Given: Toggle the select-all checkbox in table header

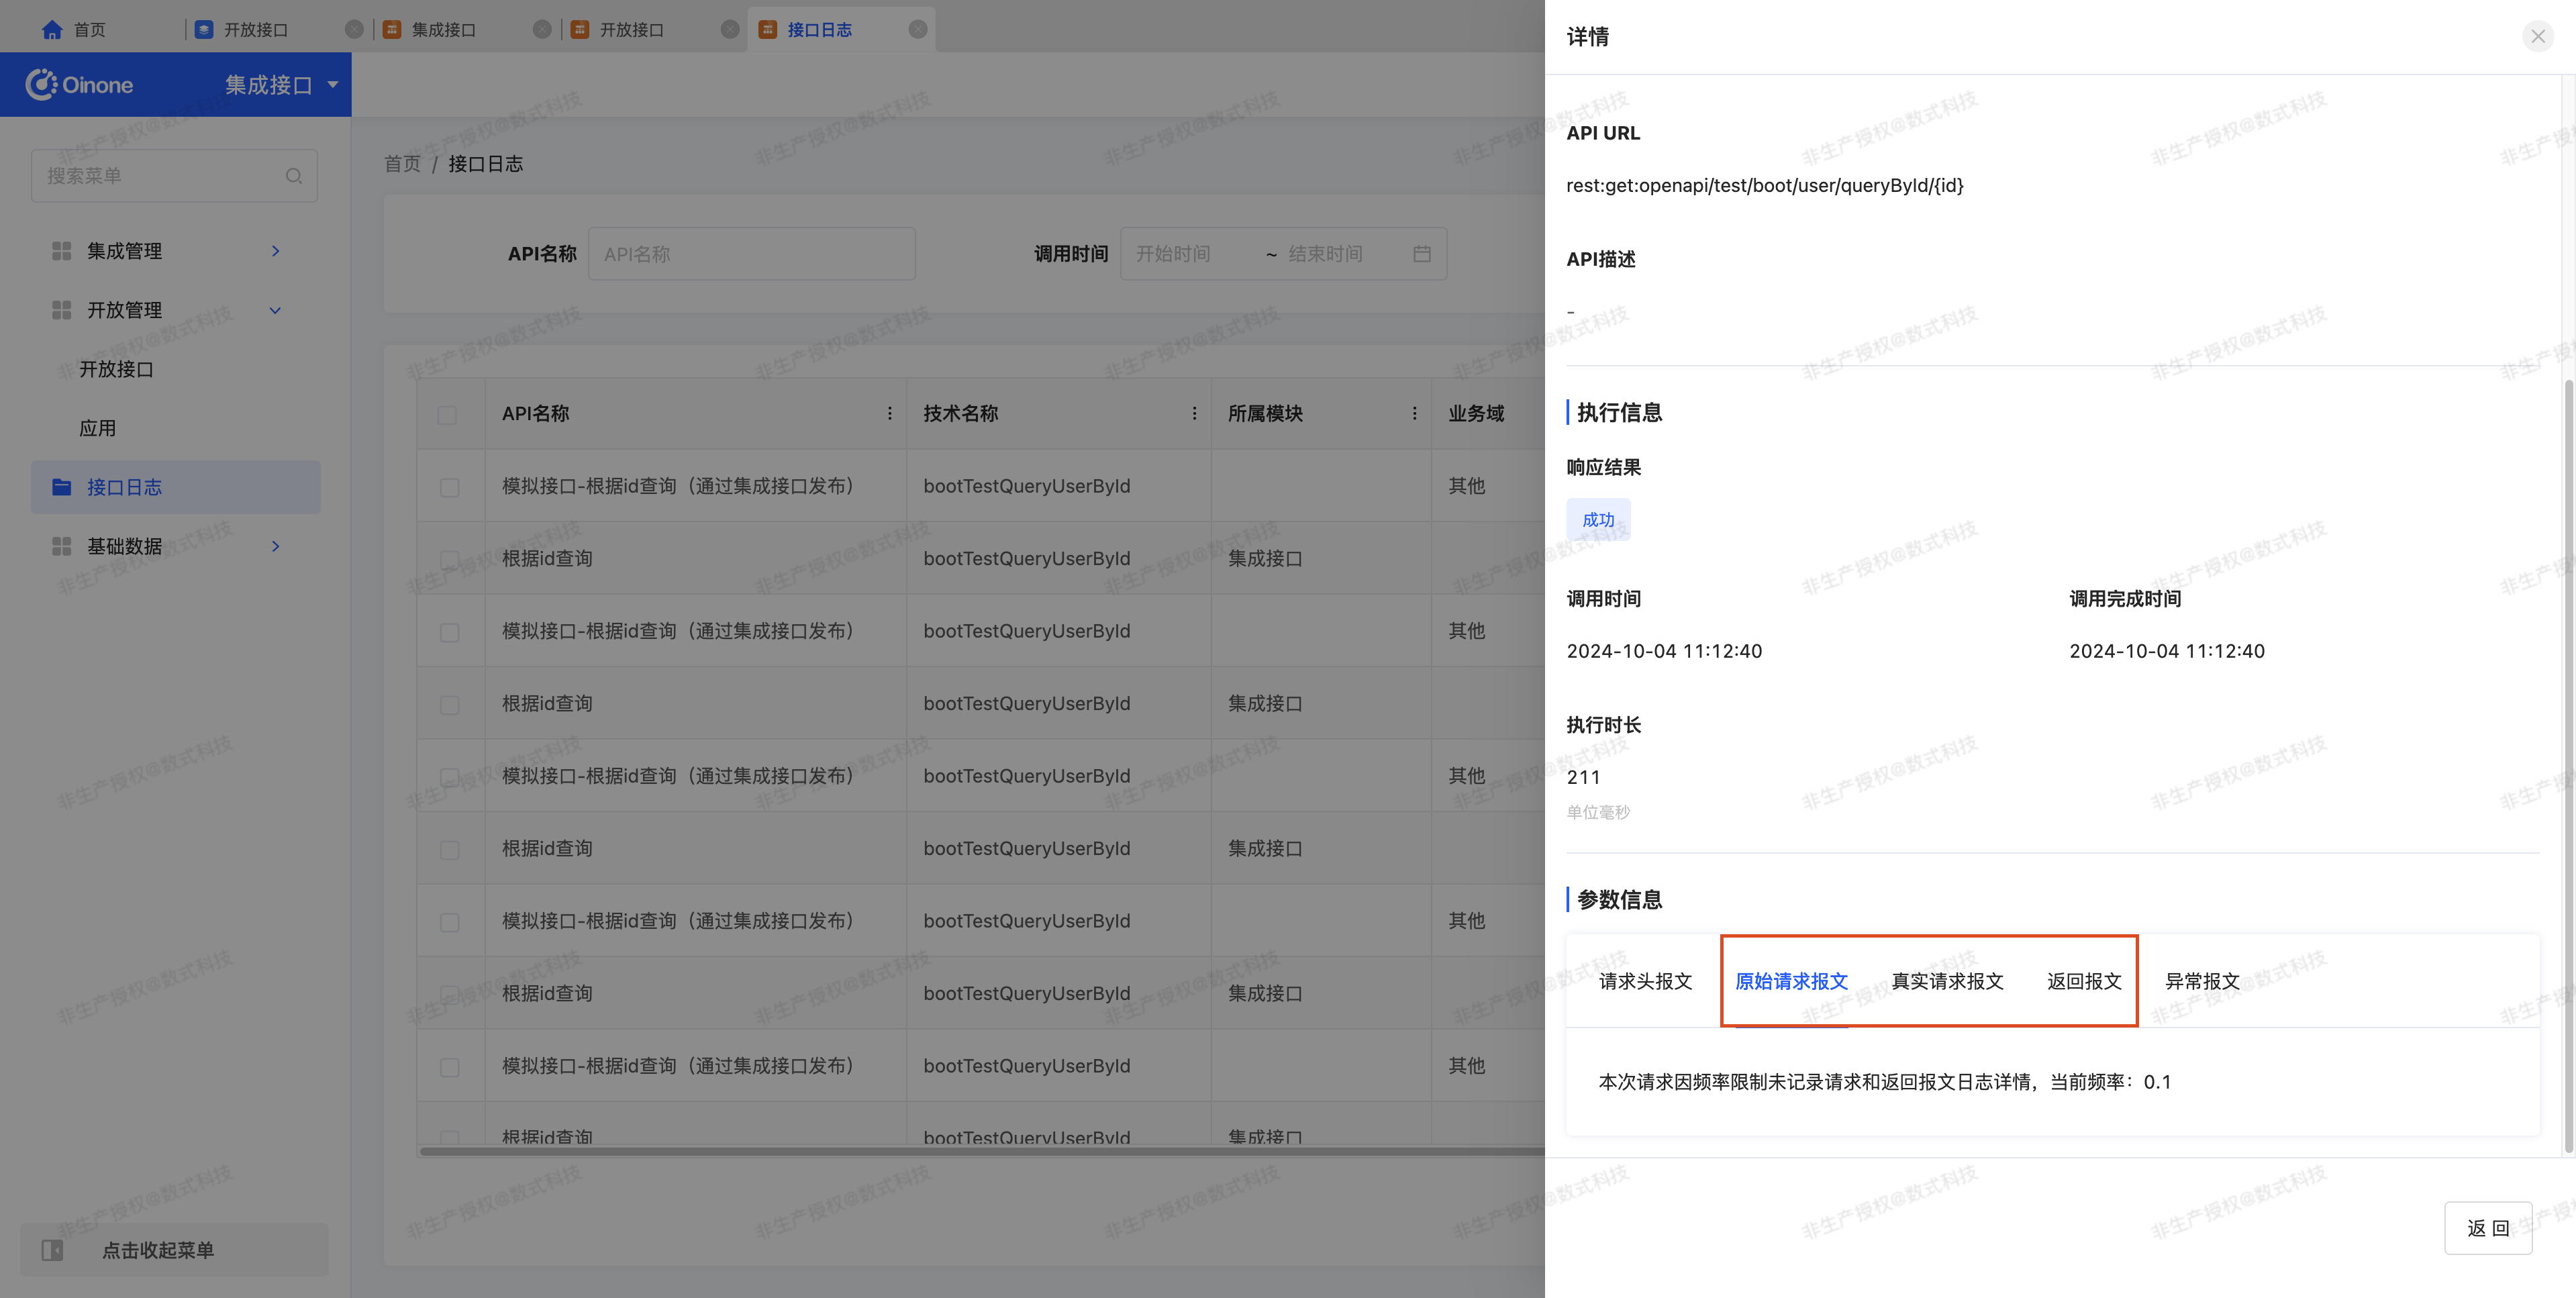Looking at the screenshot, I should coord(447,414).
